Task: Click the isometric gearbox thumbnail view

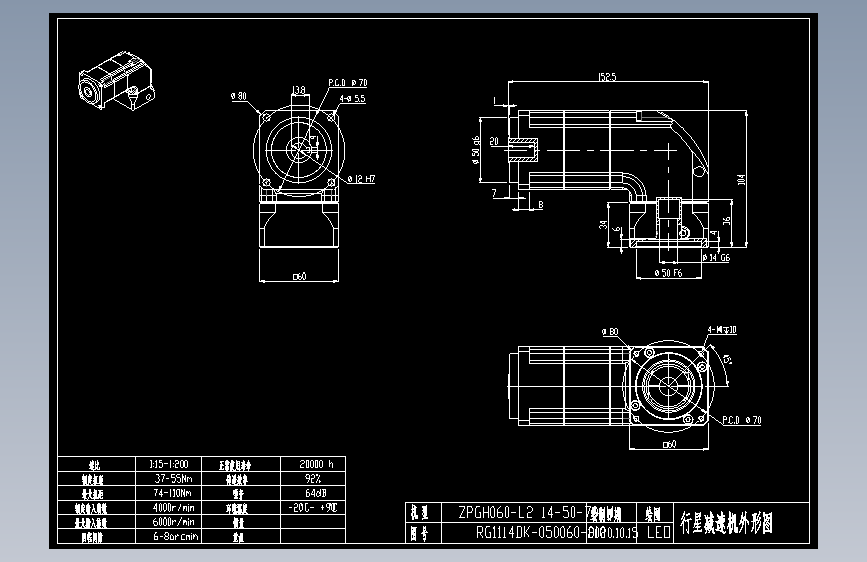Action: (116, 80)
